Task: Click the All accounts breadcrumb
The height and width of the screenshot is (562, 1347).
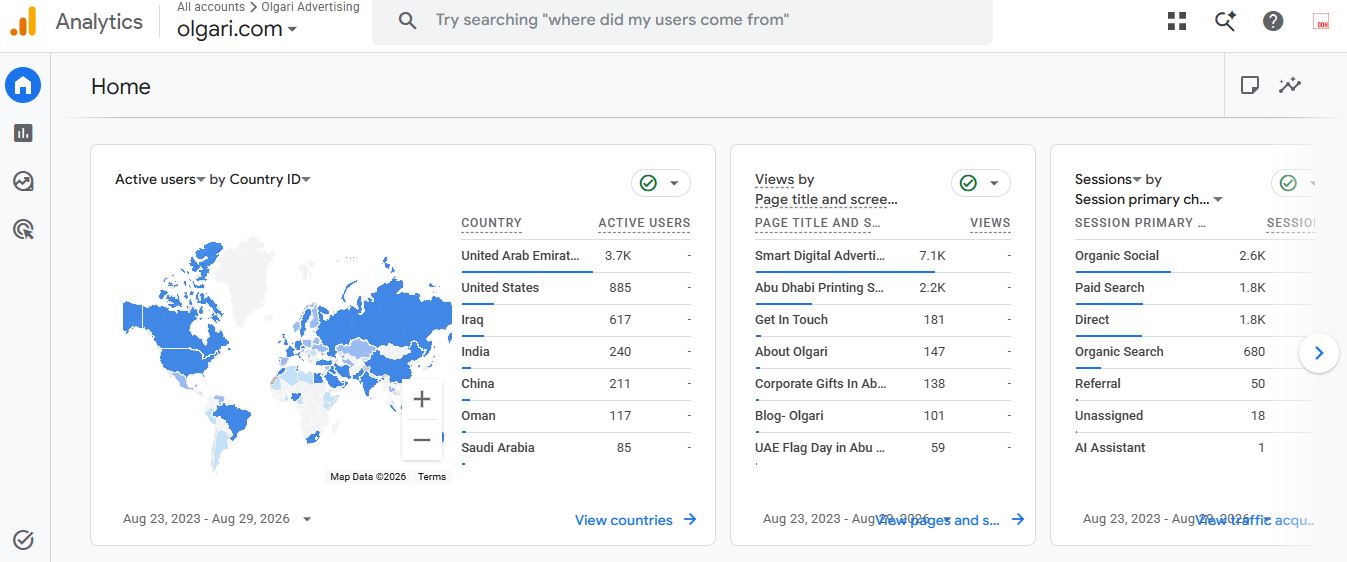Action: (x=211, y=7)
